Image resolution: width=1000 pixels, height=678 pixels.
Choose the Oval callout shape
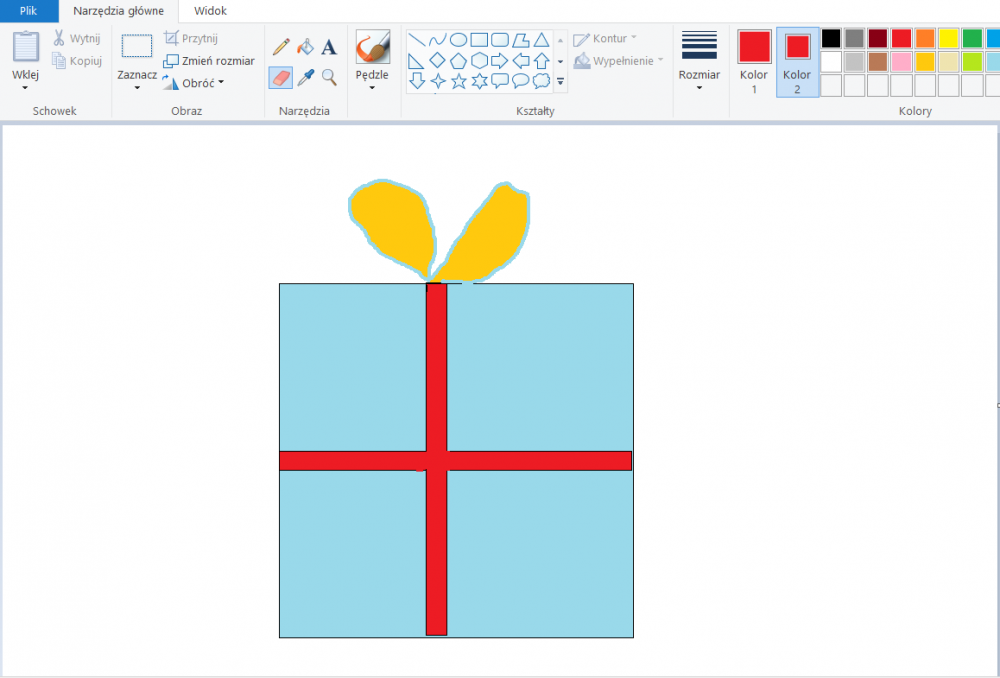tap(521, 81)
